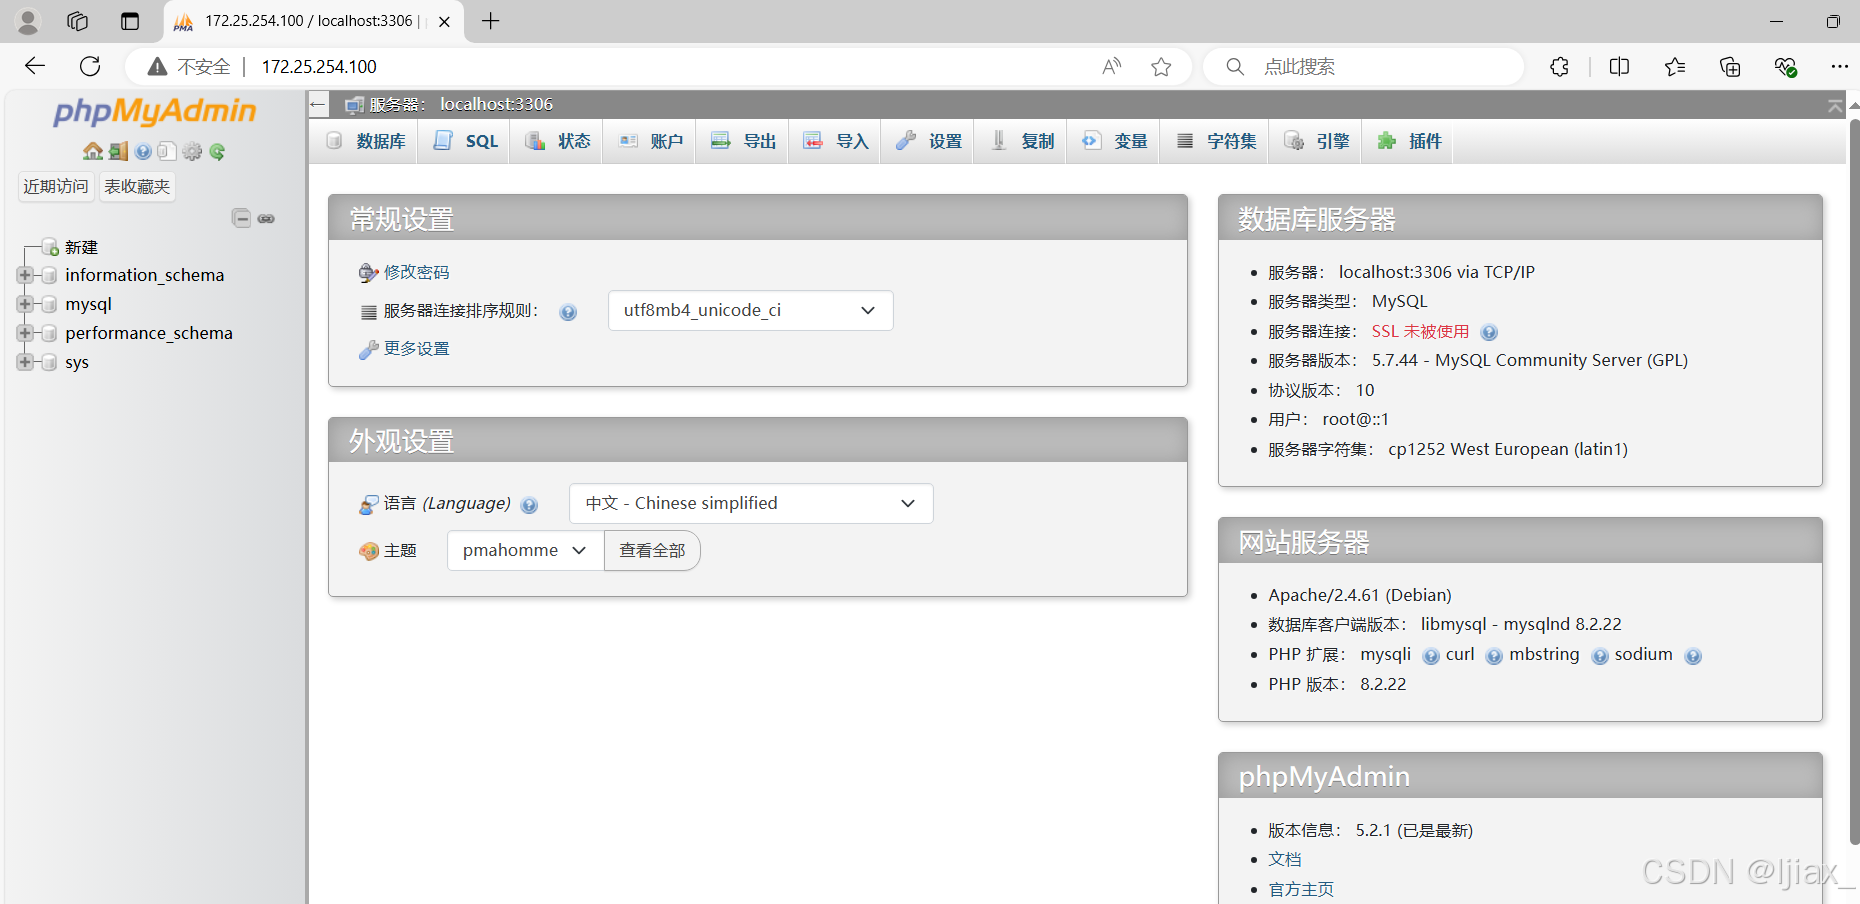The height and width of the screenshot is (904, 1860).
Task: Open the 引擎 engines tab
Action: pos(1316,141)
